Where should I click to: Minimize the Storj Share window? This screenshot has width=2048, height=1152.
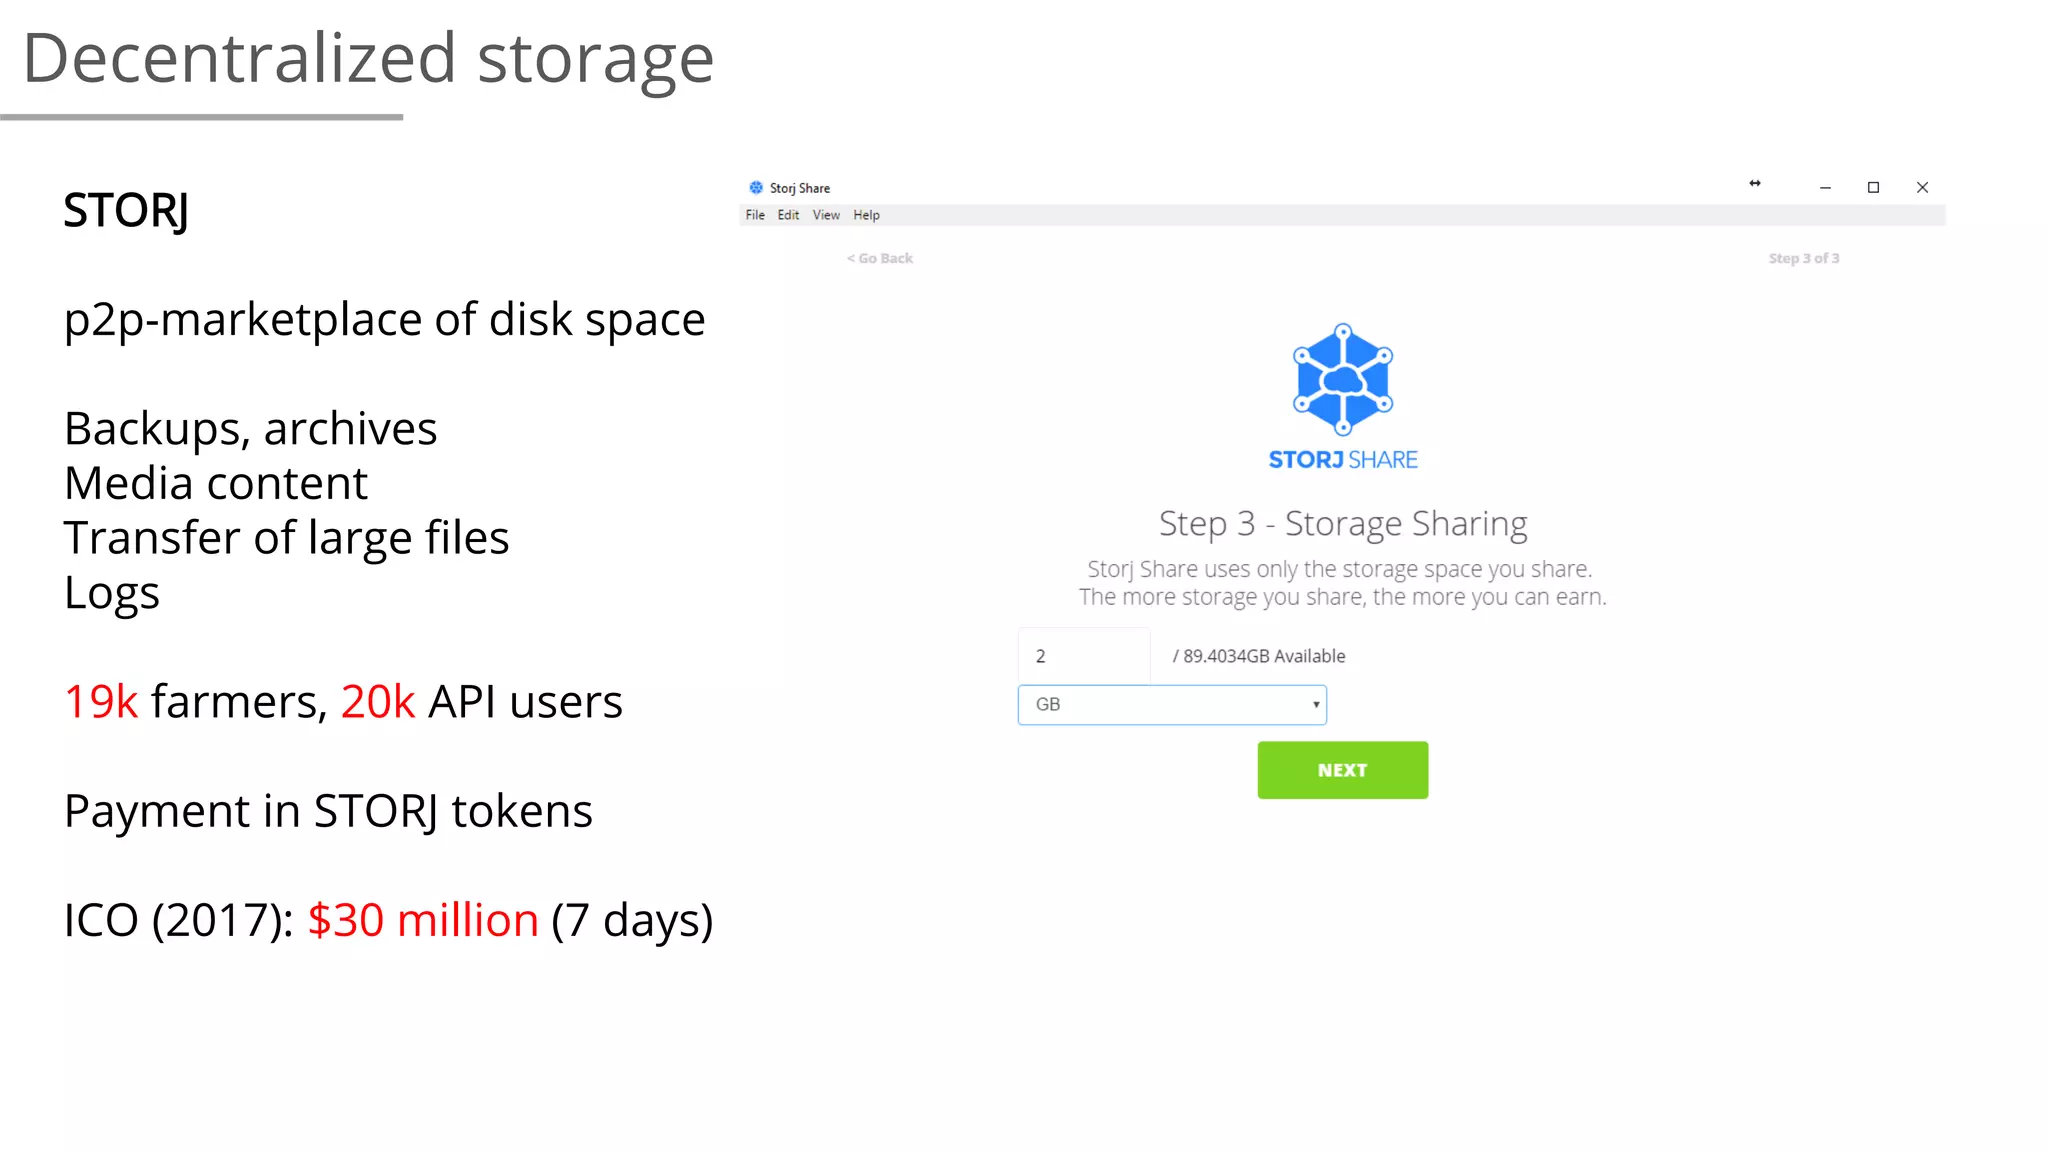[1825, 188]
